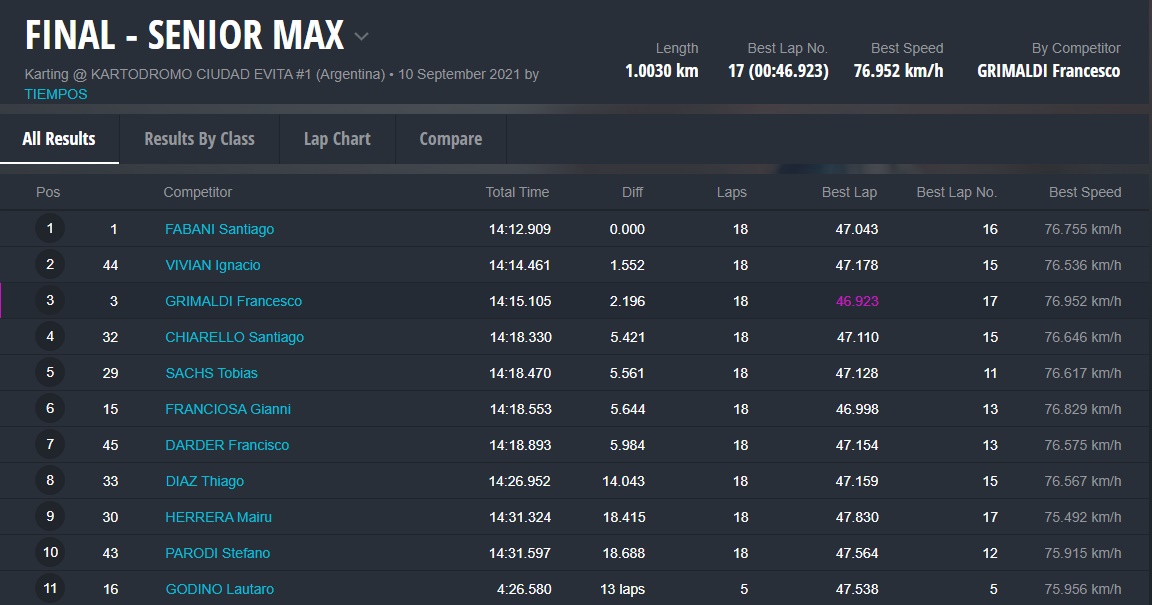The width and height of the screenshot is (1152, 605).
Task: Open the Results By Class tab
Action: click(199, 139)
